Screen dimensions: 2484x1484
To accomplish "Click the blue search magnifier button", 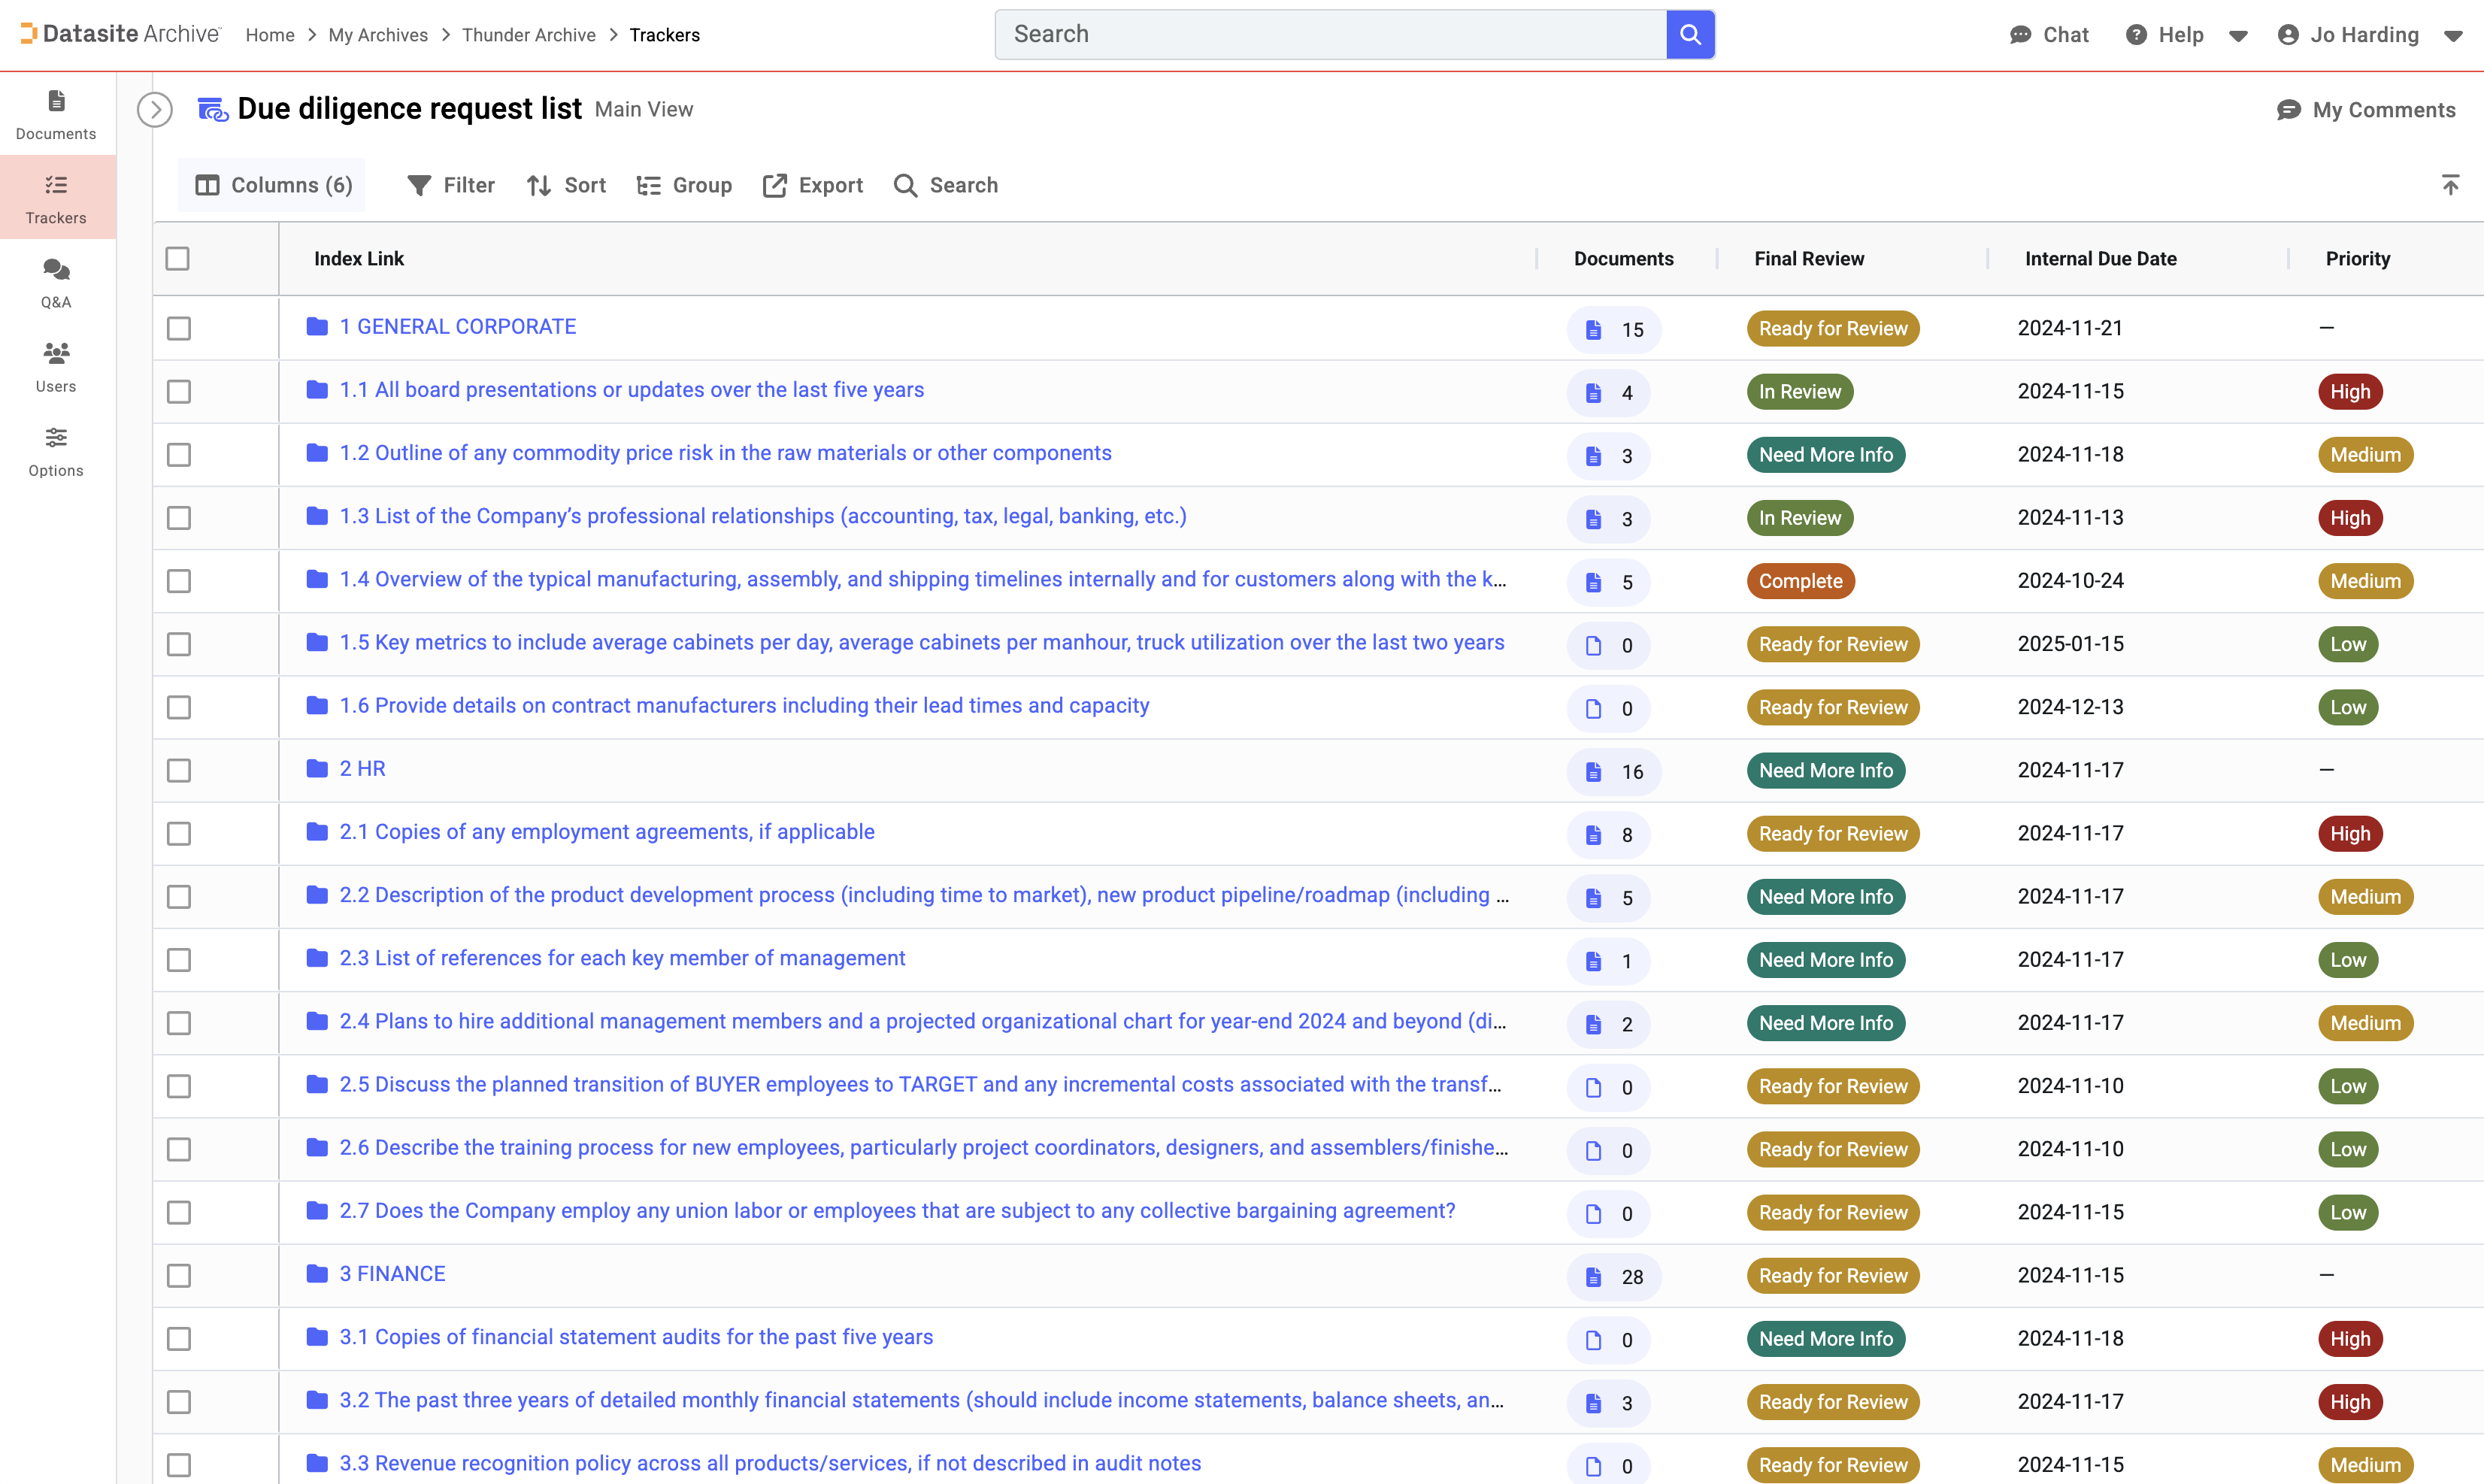I will (x=1690, y=34).
